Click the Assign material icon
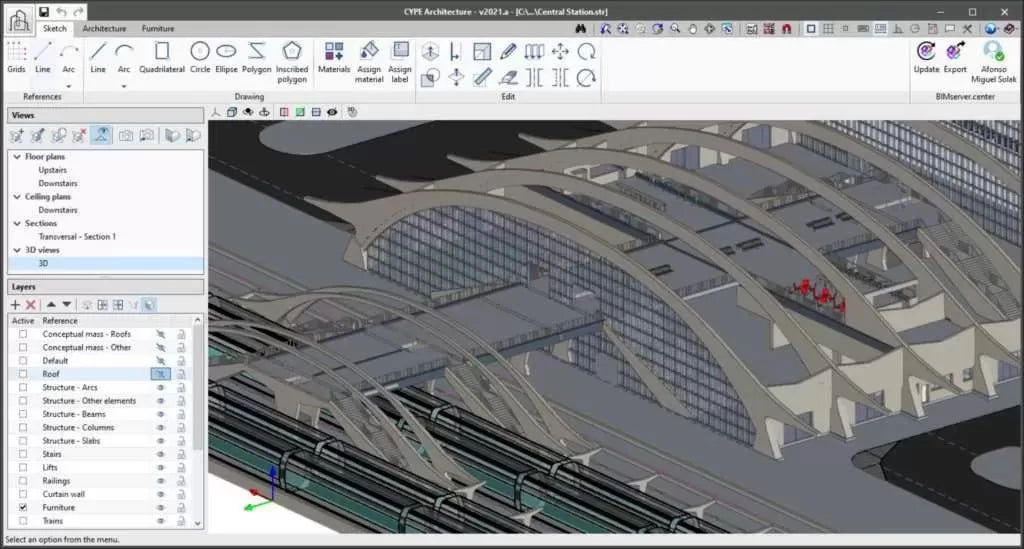The width and height of the screenshot is (1024, 549). (x=369, y=57)
